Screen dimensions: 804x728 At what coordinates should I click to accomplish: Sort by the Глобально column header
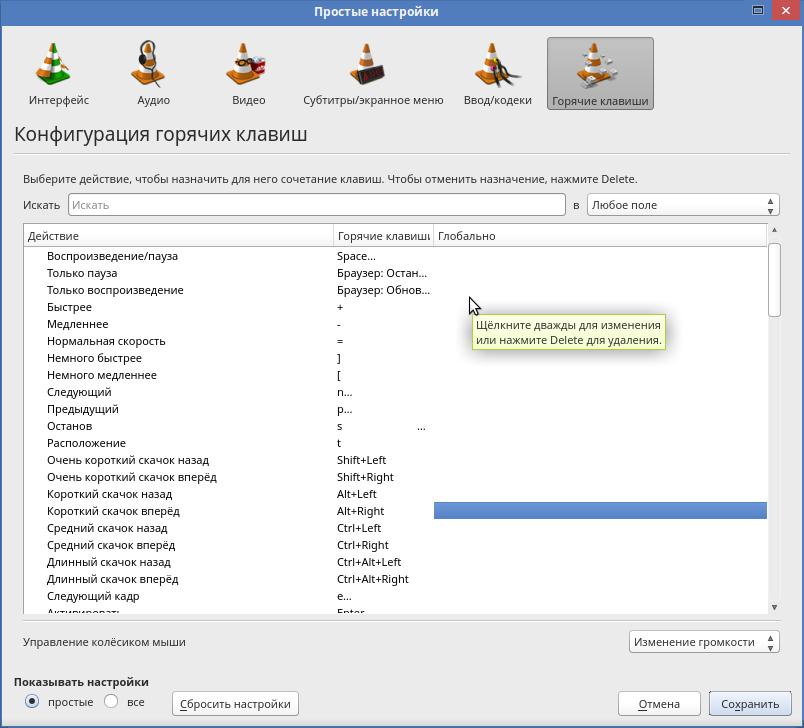tap(600, 236)
